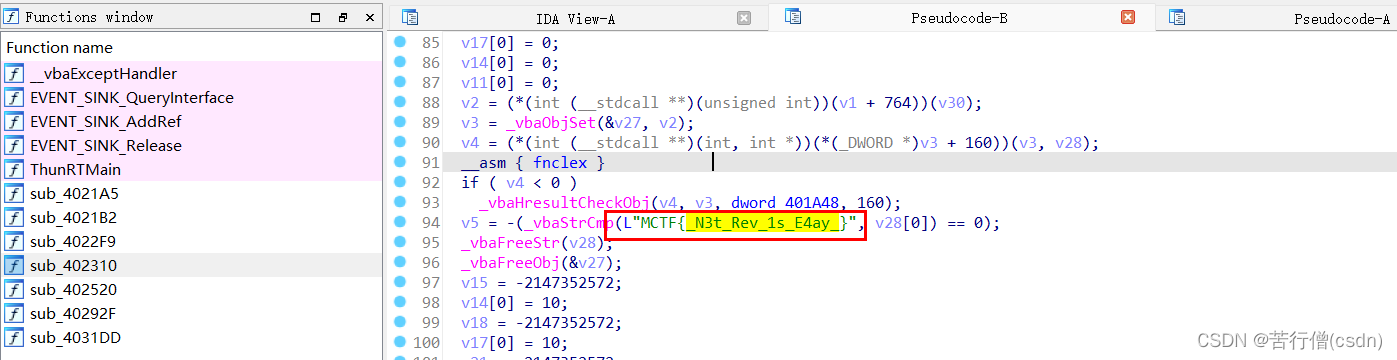Toggle breakpoint dot on line 85
The image size is (1397, 360).
400,42
